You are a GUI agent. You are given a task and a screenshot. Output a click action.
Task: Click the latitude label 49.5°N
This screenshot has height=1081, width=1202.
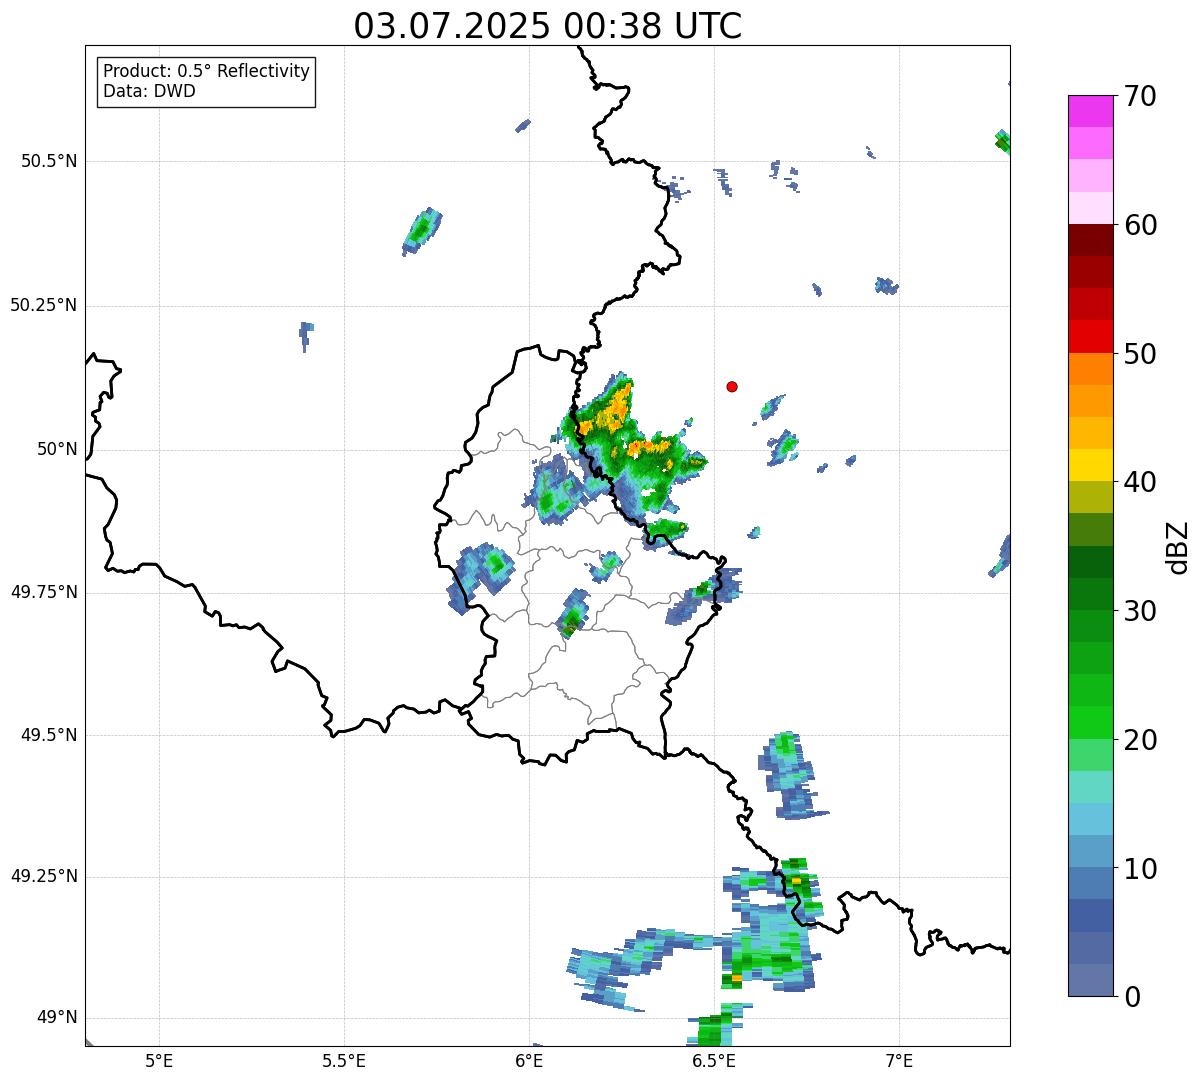[x=48, y=735]
